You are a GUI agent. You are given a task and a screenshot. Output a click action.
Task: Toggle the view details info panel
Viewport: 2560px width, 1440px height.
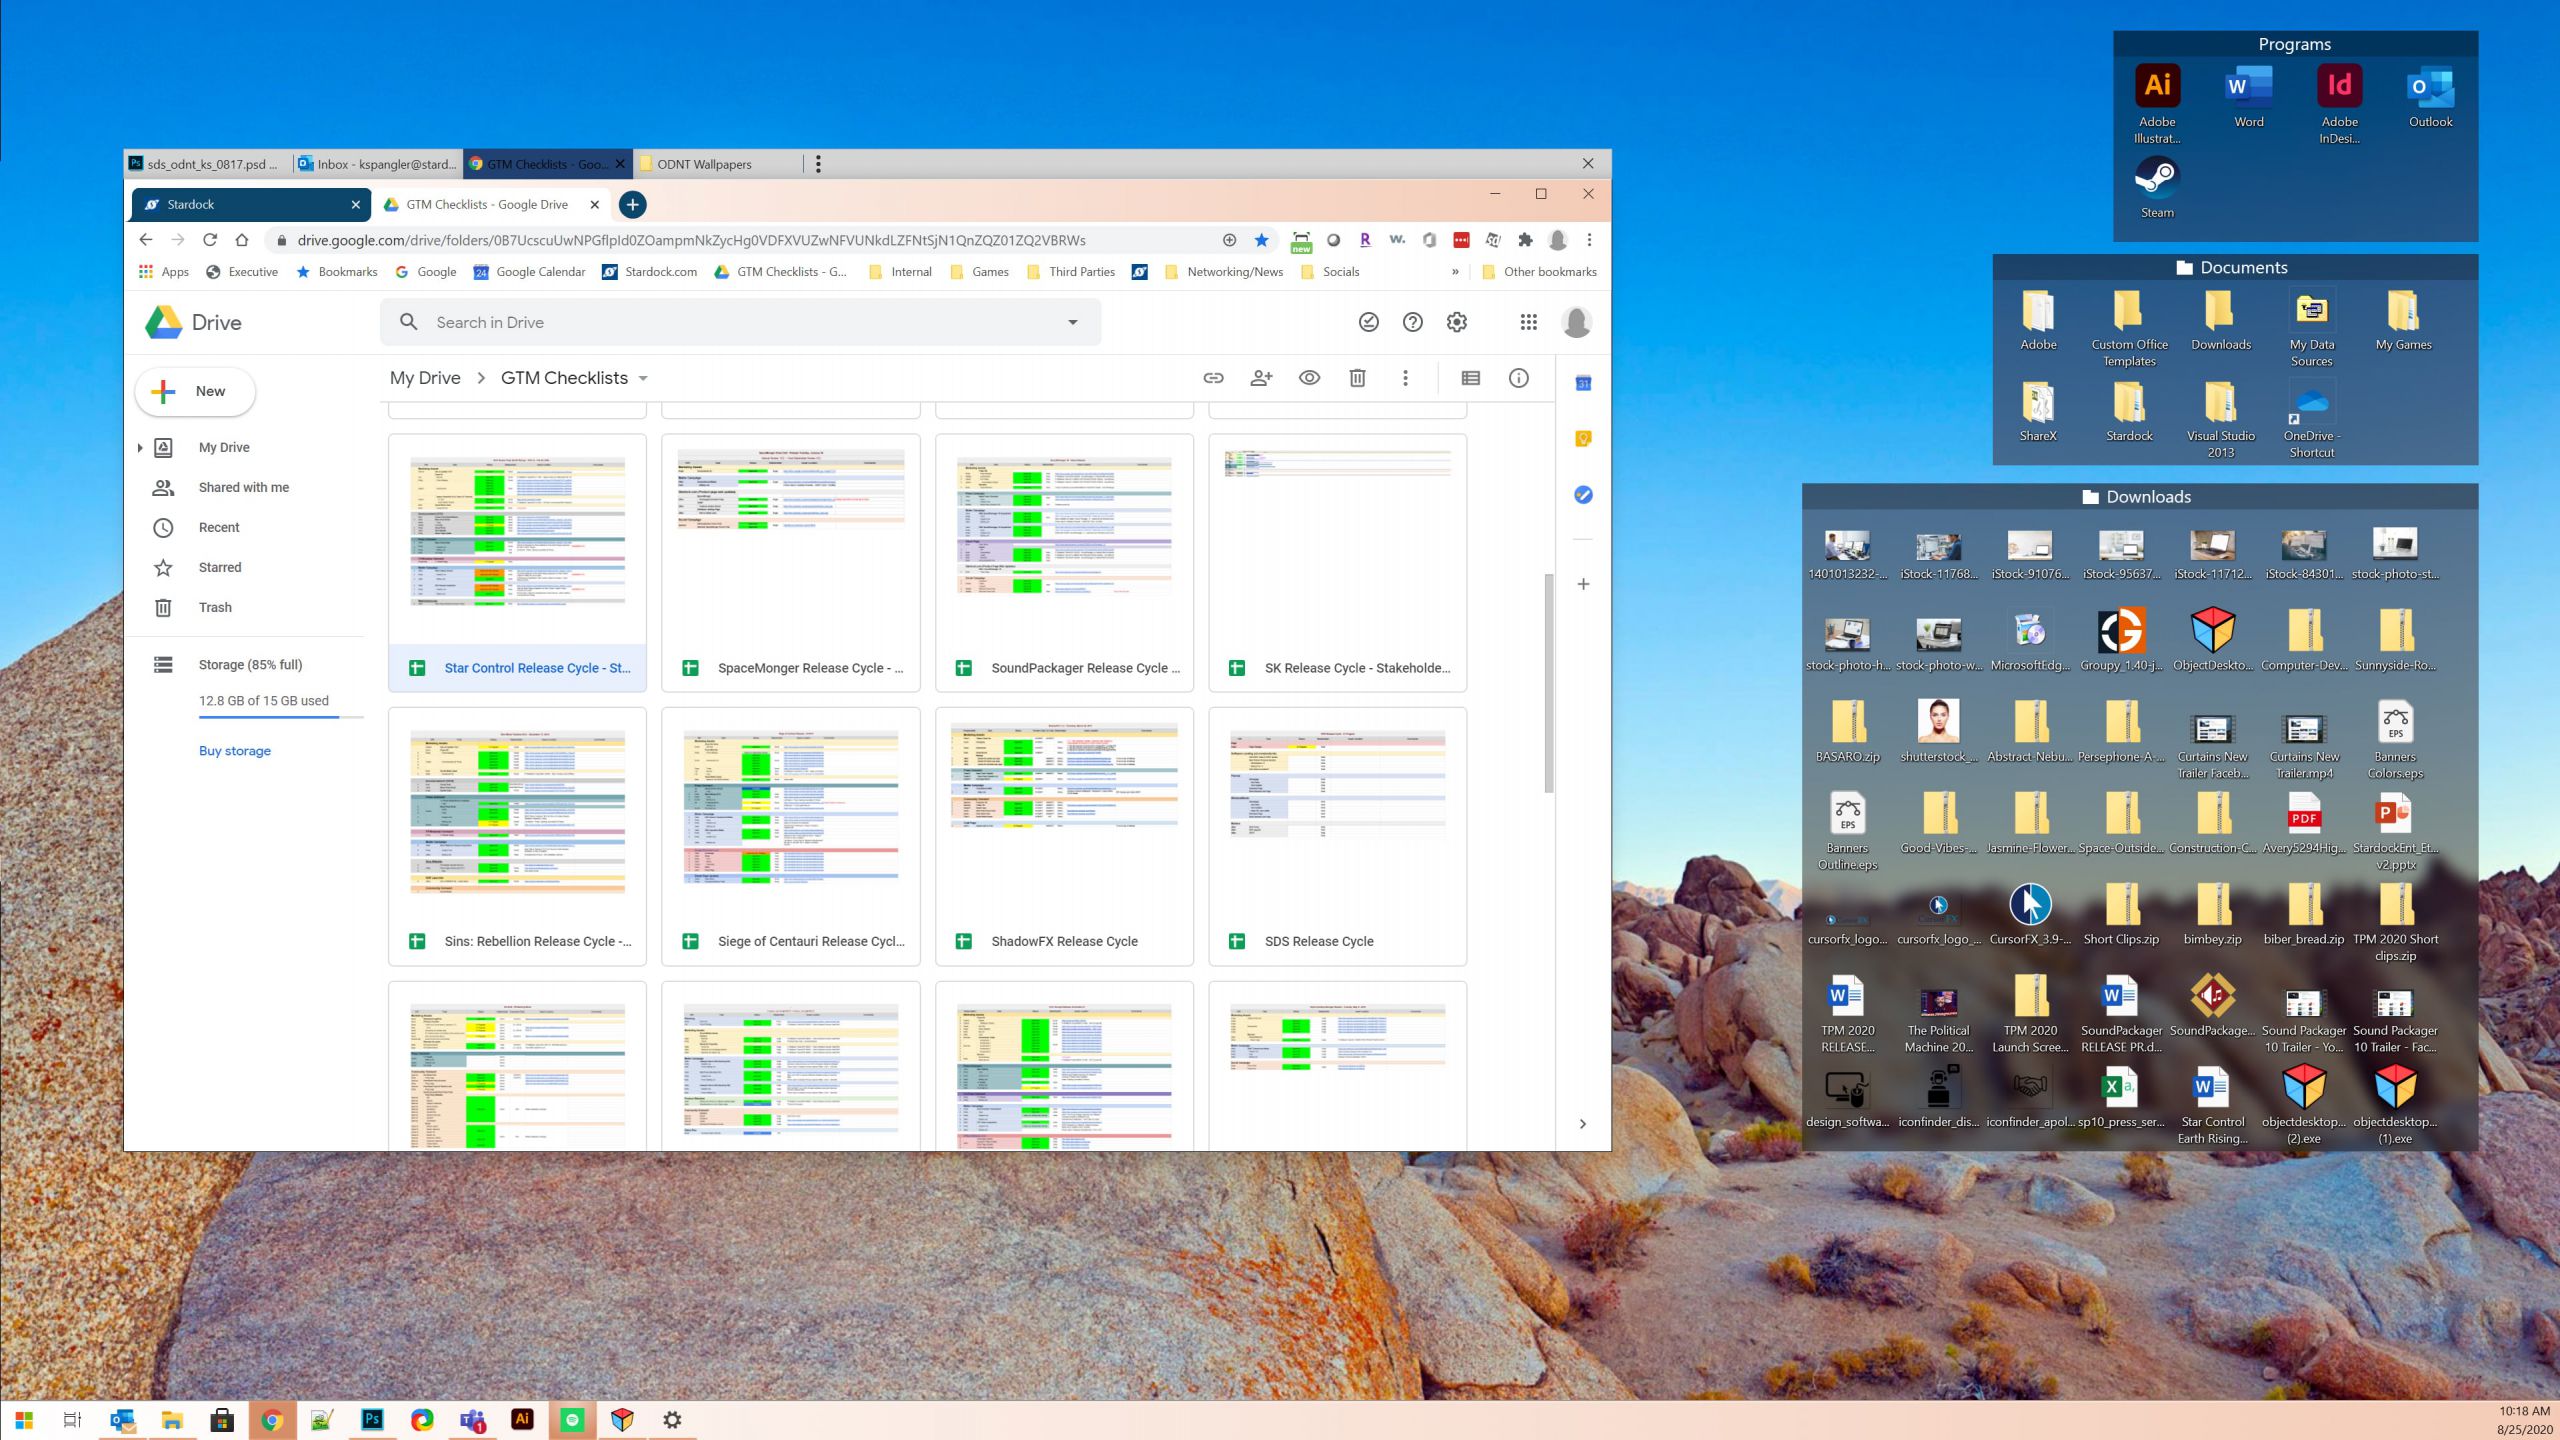1518,378
